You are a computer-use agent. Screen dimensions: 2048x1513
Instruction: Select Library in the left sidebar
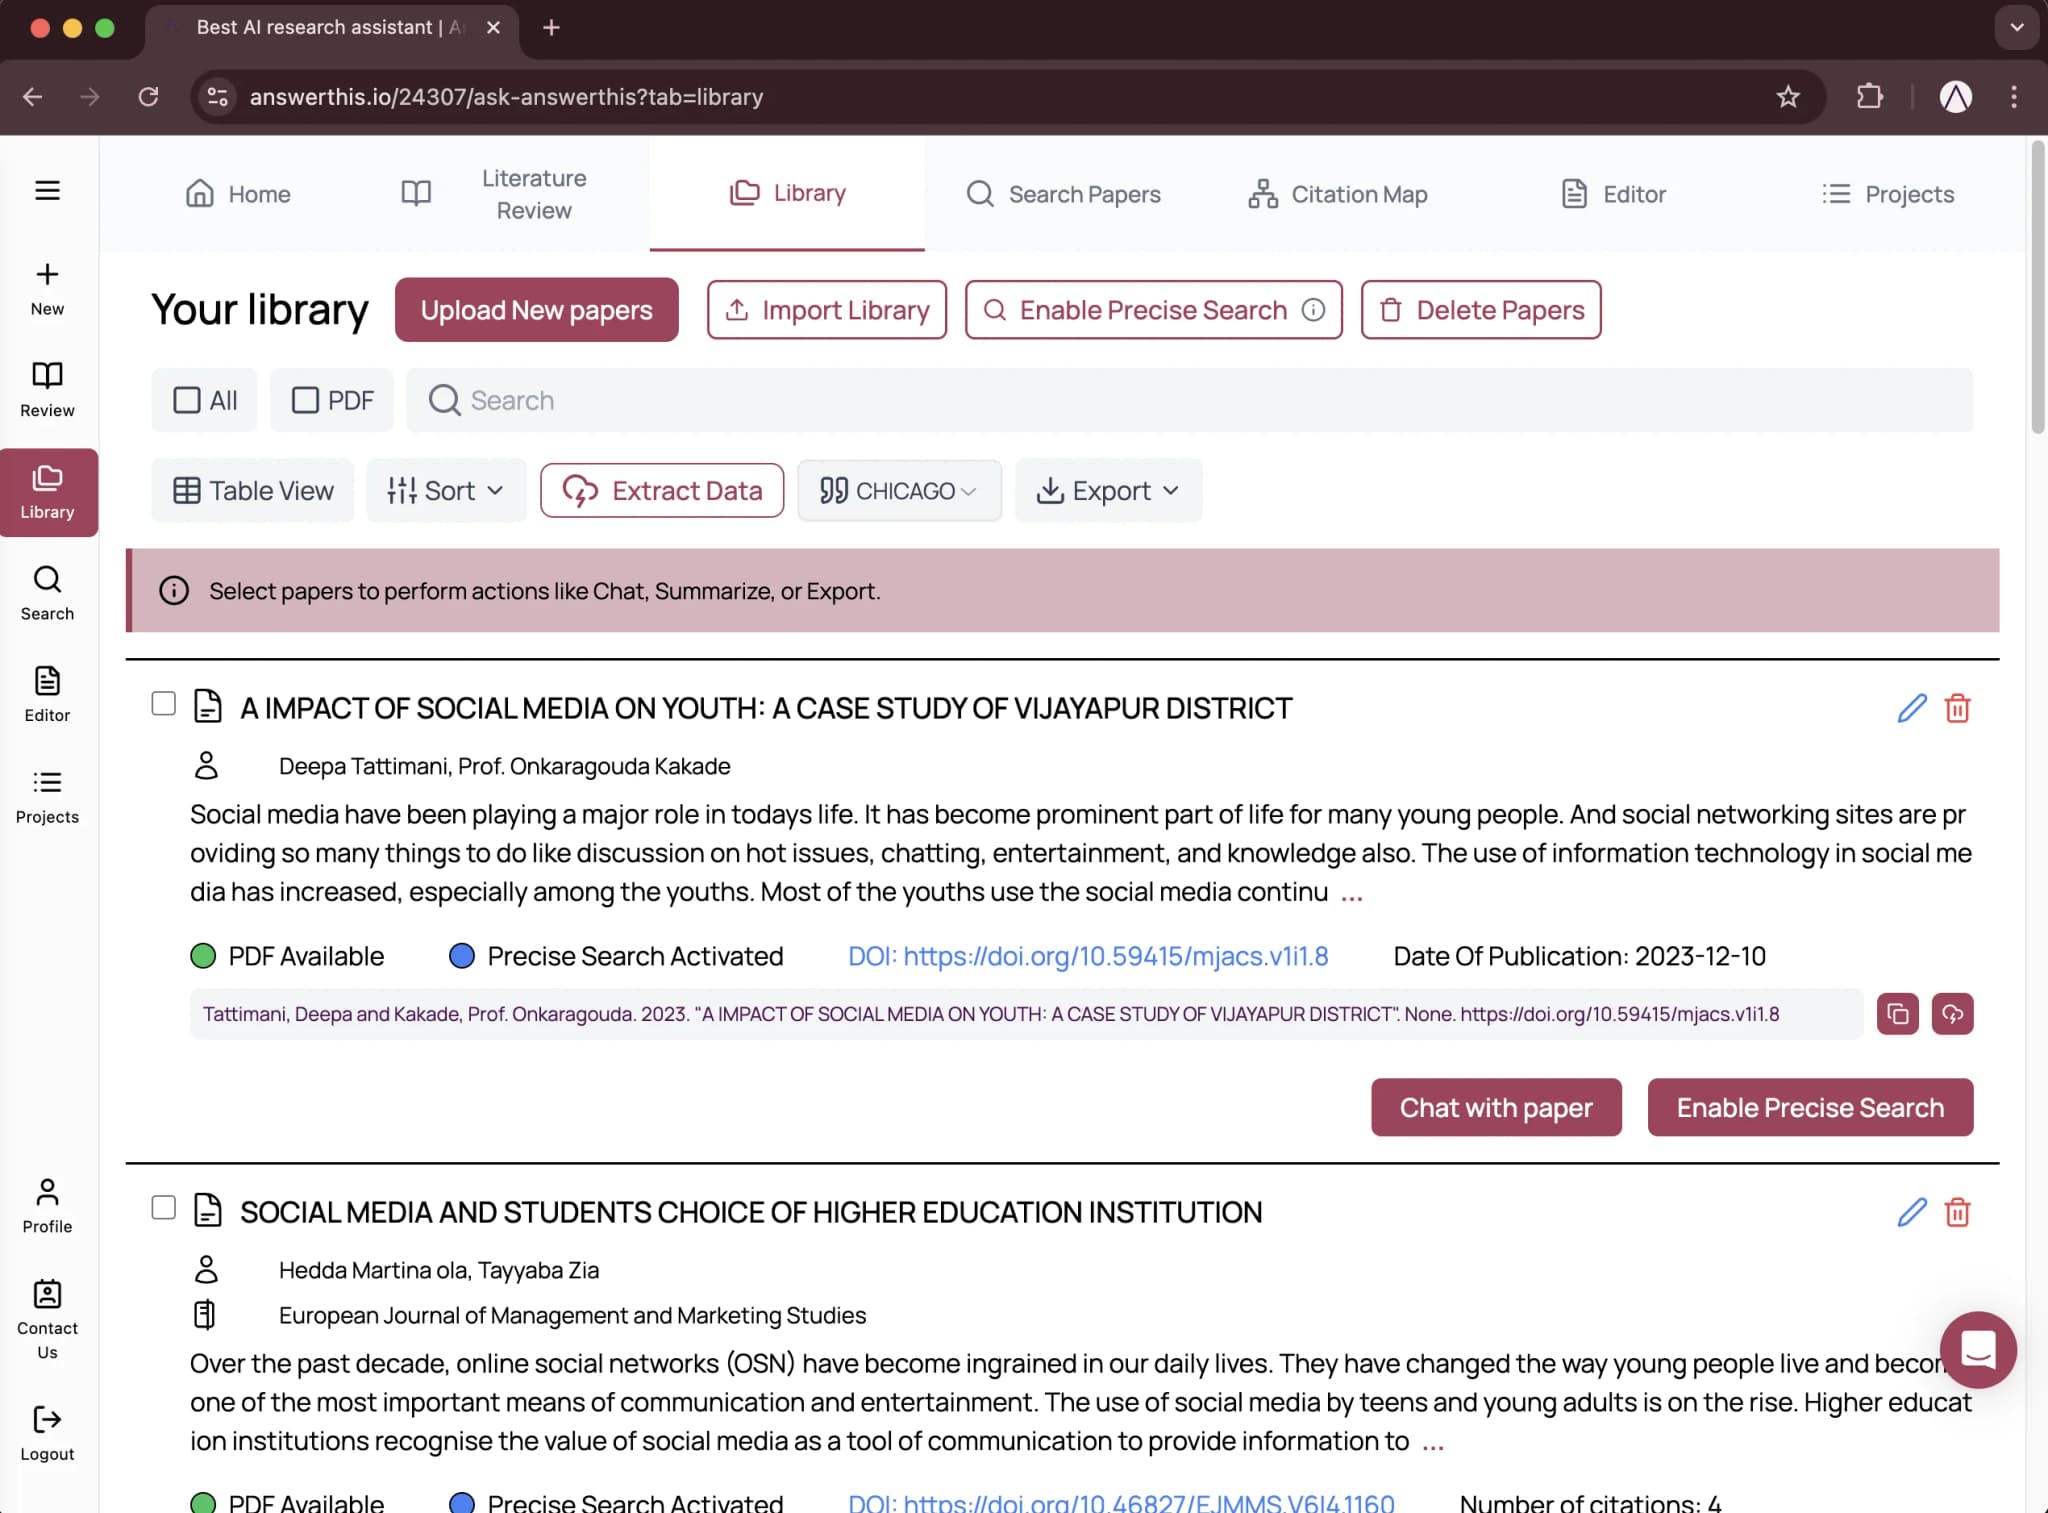click(x=47, y=492)
